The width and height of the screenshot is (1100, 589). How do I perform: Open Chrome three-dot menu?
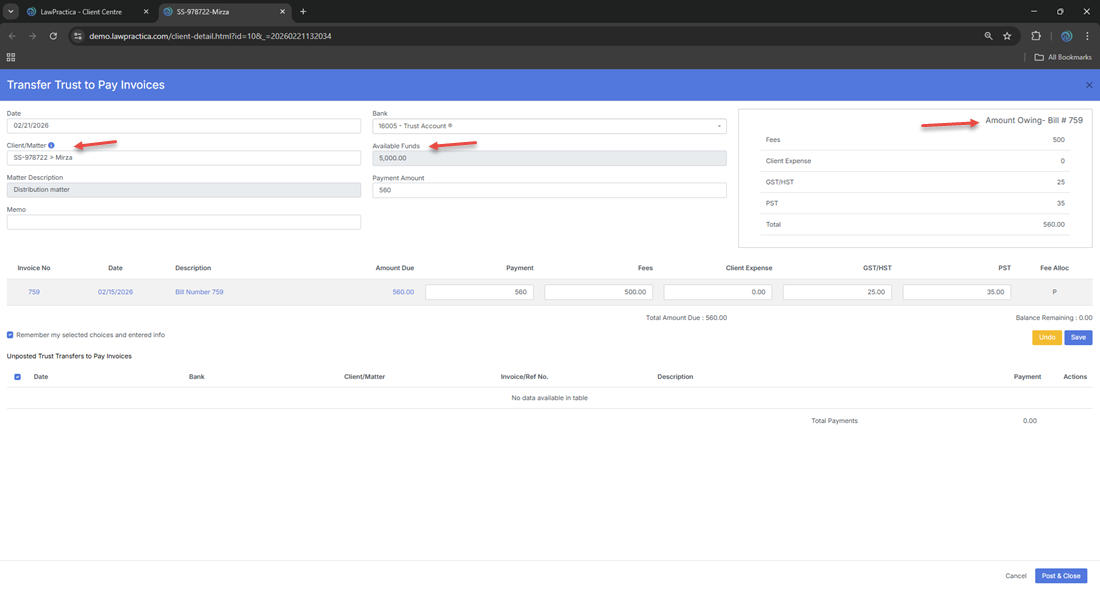pos(1087,36)
